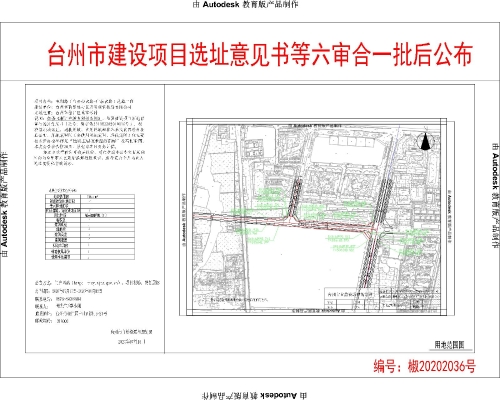Click the contact phone number line
The height and width of the screenshot is (400, 500).
click(58, 299)
